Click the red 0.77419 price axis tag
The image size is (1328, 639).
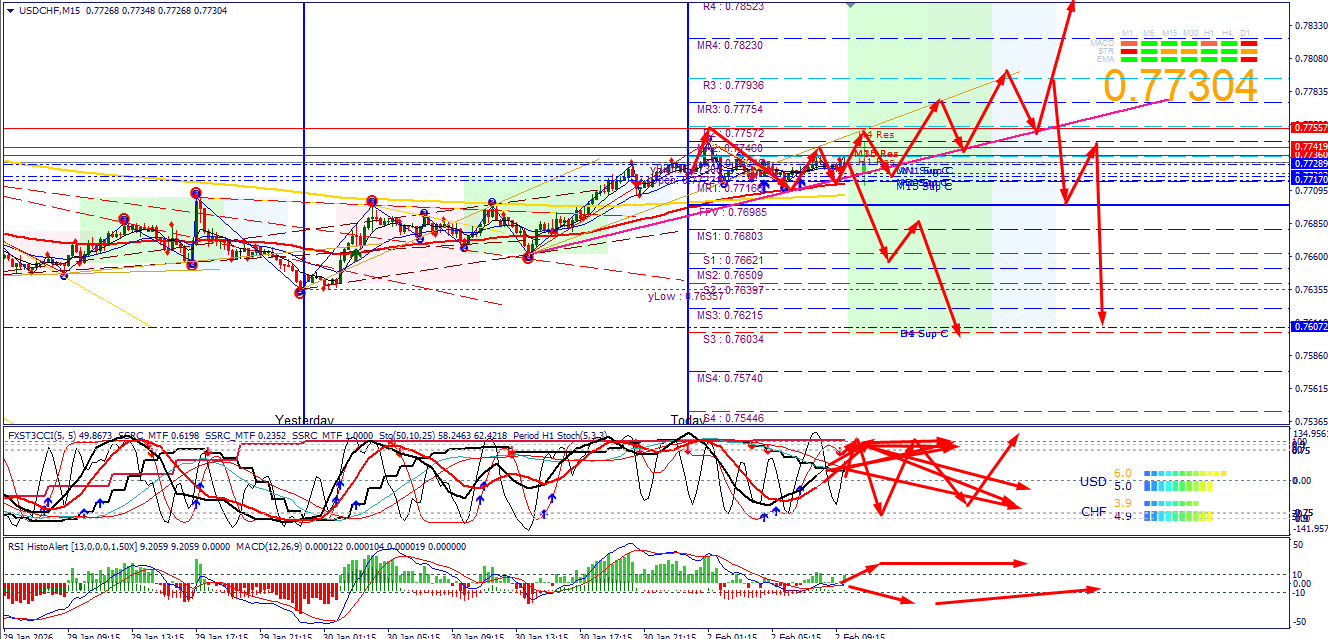[1309, 146]
